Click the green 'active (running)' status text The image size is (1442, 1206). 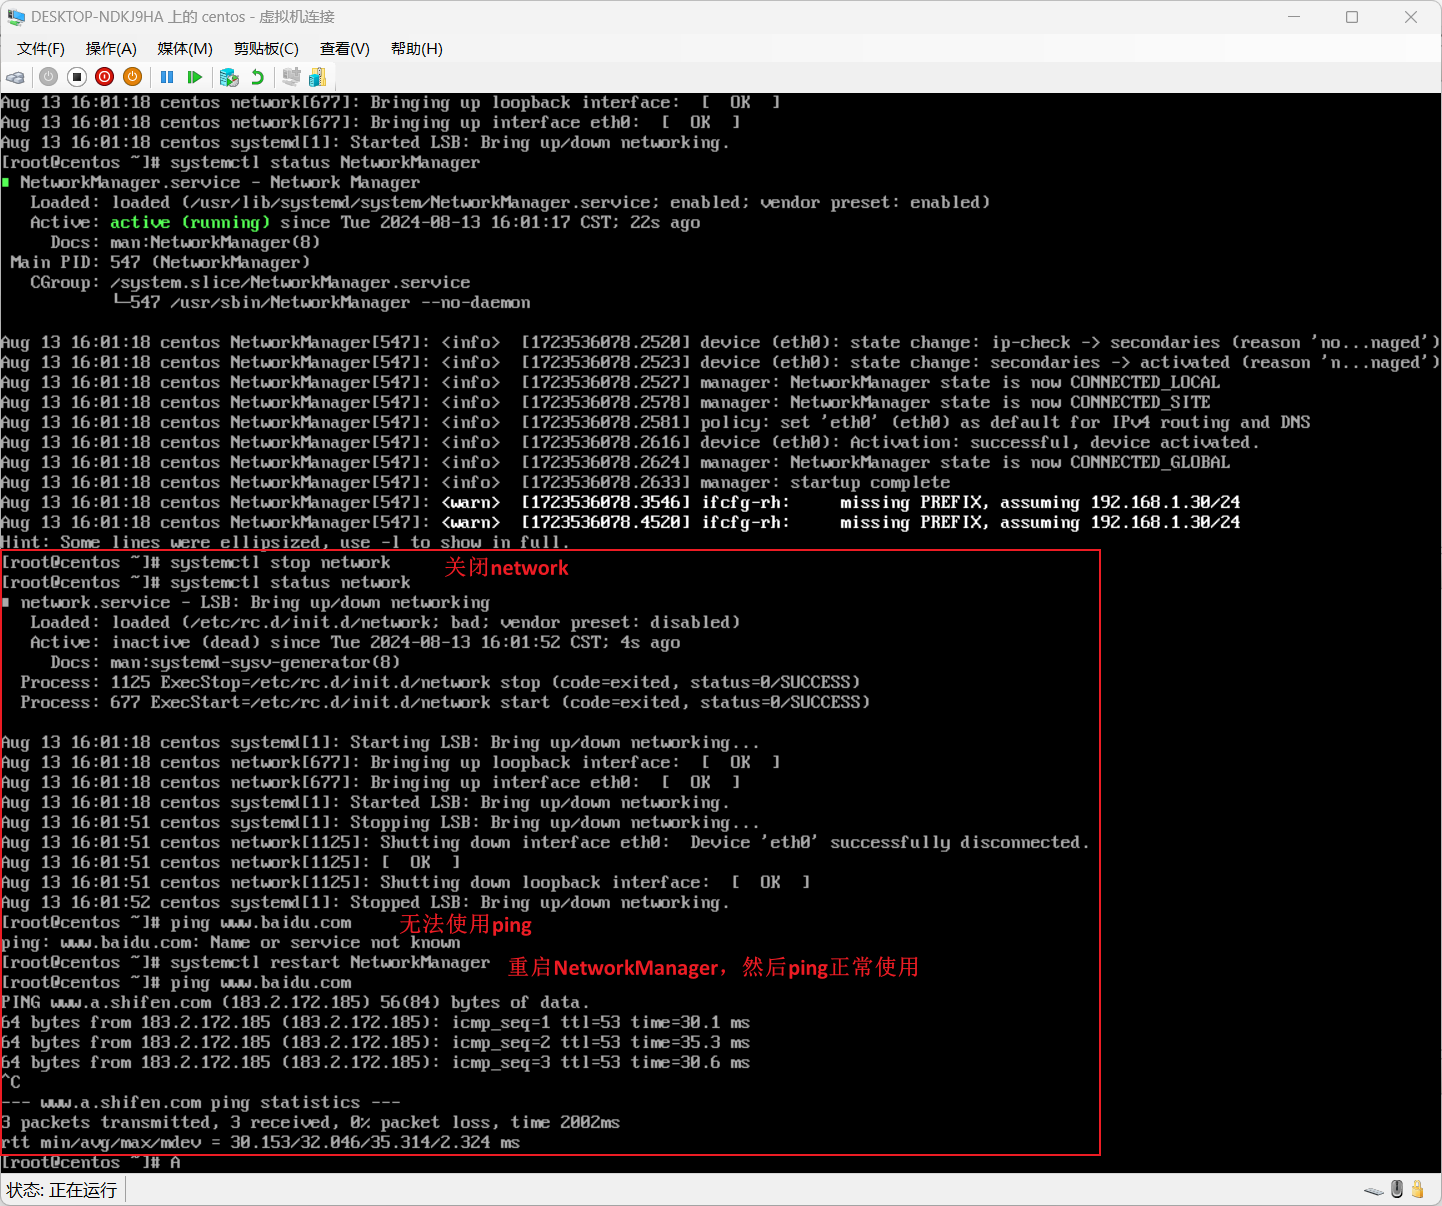pos(190,222)
